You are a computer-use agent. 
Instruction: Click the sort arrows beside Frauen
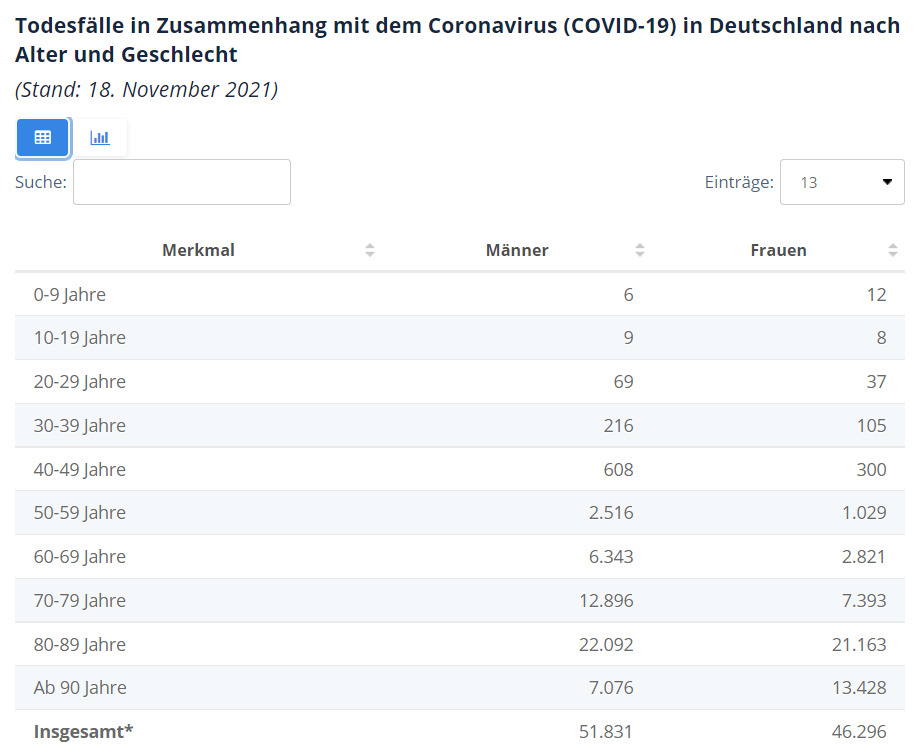coord(893,250)
